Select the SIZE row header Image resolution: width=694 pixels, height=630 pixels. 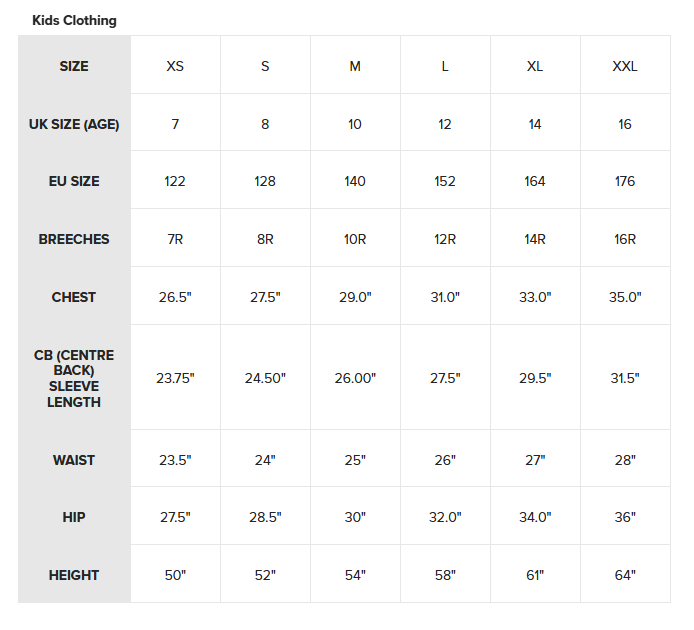click(74, 66)
